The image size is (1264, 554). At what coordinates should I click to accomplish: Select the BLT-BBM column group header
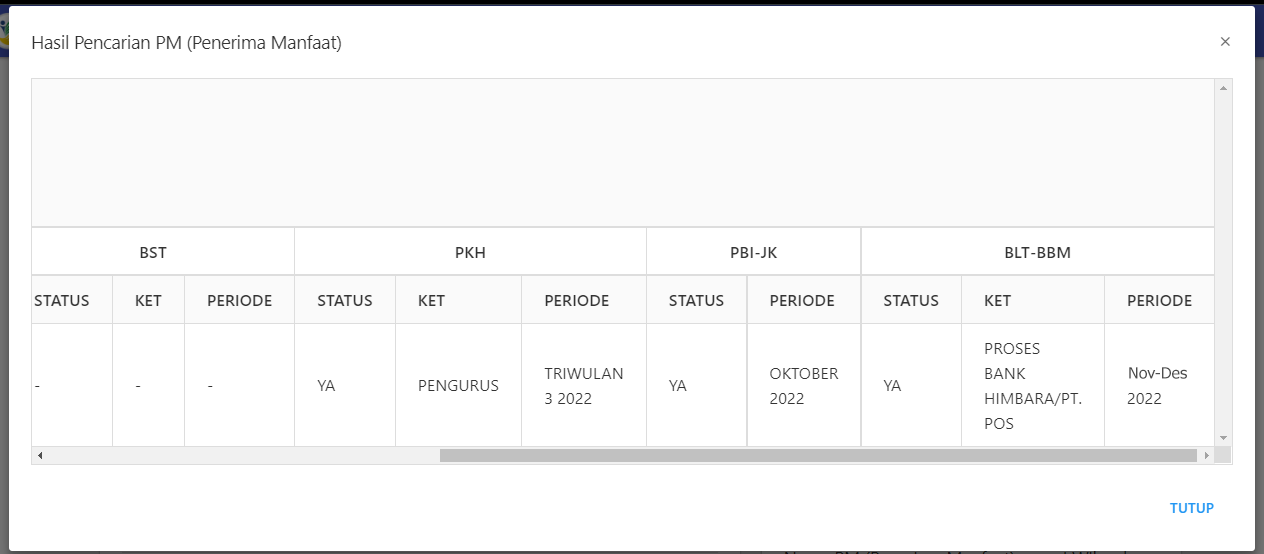coord(1038,252)
